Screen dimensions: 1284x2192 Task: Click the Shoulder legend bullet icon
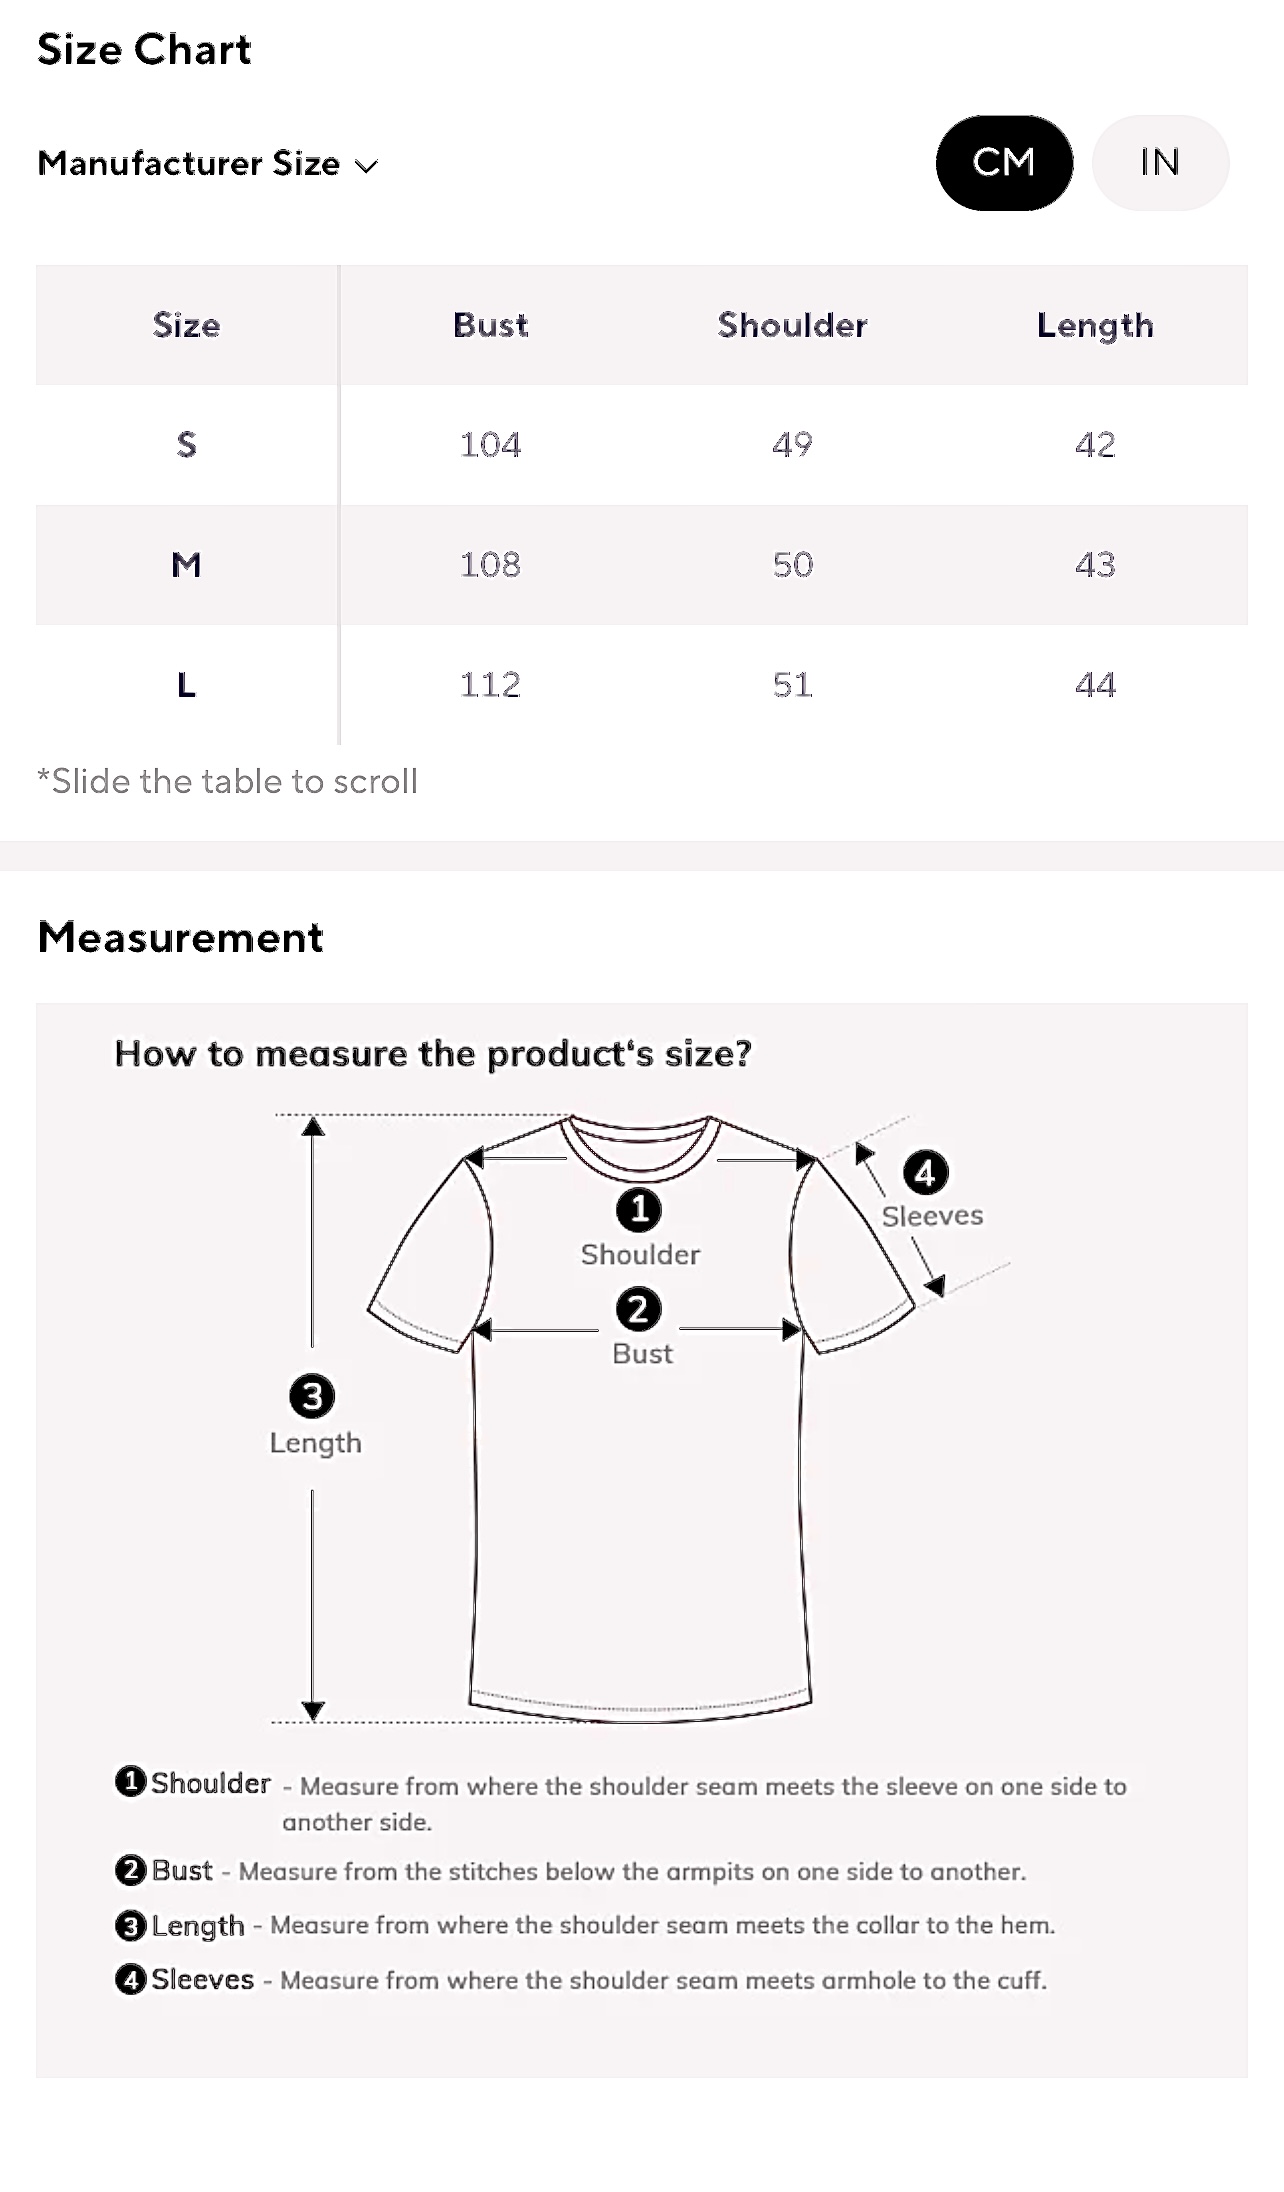coord(130,1781)
